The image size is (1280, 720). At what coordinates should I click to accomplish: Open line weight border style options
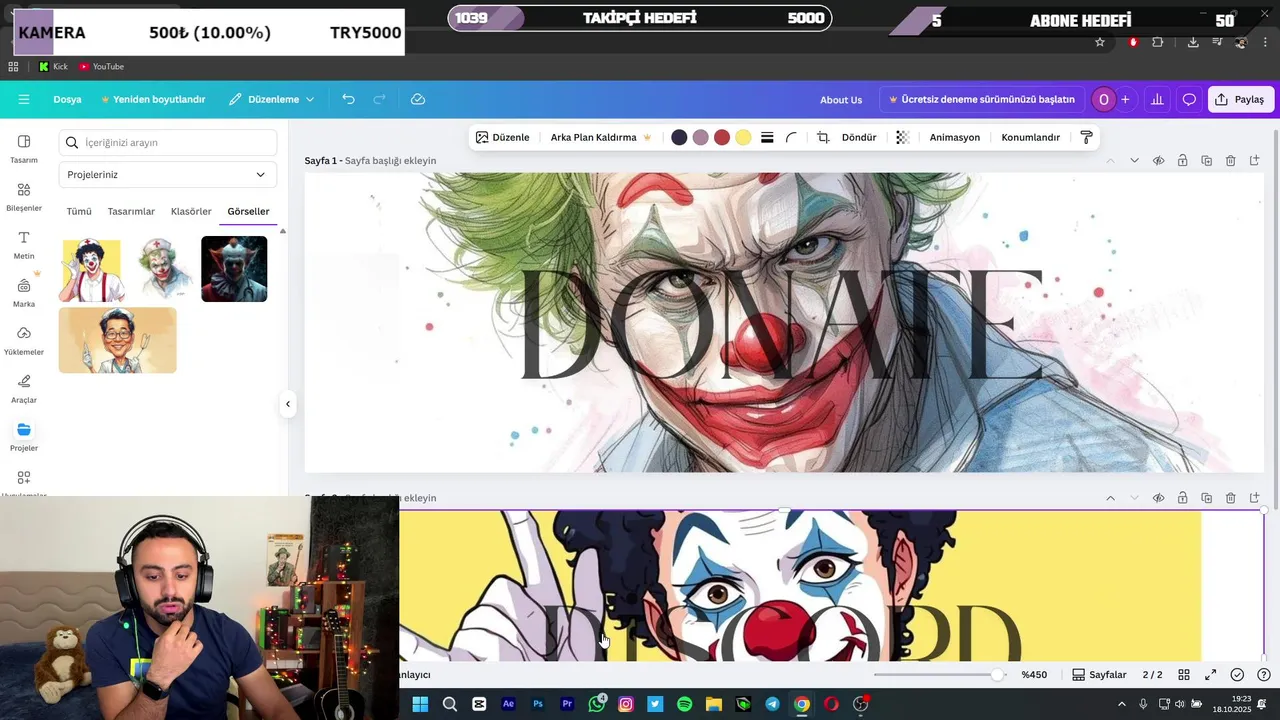(767, 137)
